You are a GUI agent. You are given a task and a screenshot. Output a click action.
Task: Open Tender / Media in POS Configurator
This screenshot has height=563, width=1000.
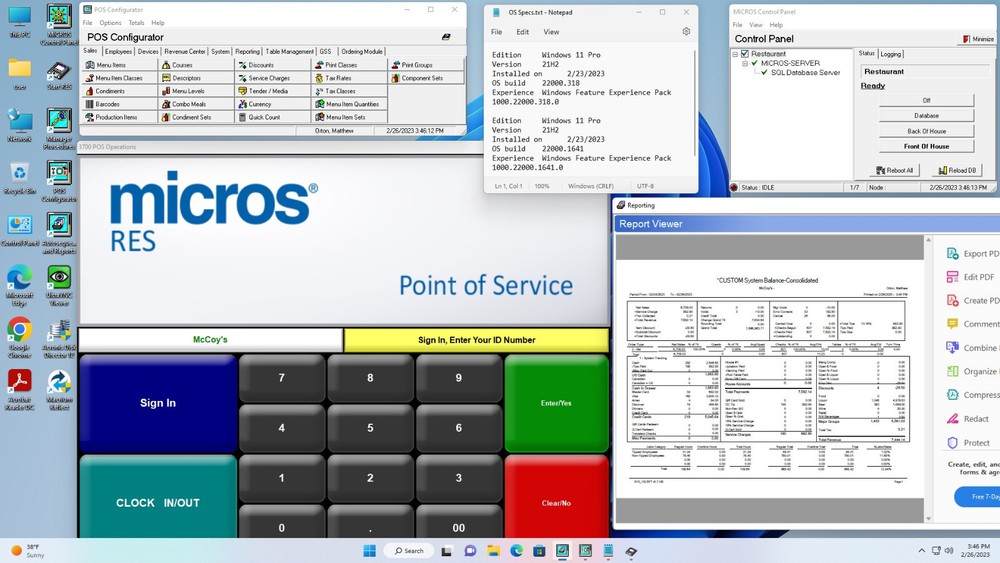[272, 91]
